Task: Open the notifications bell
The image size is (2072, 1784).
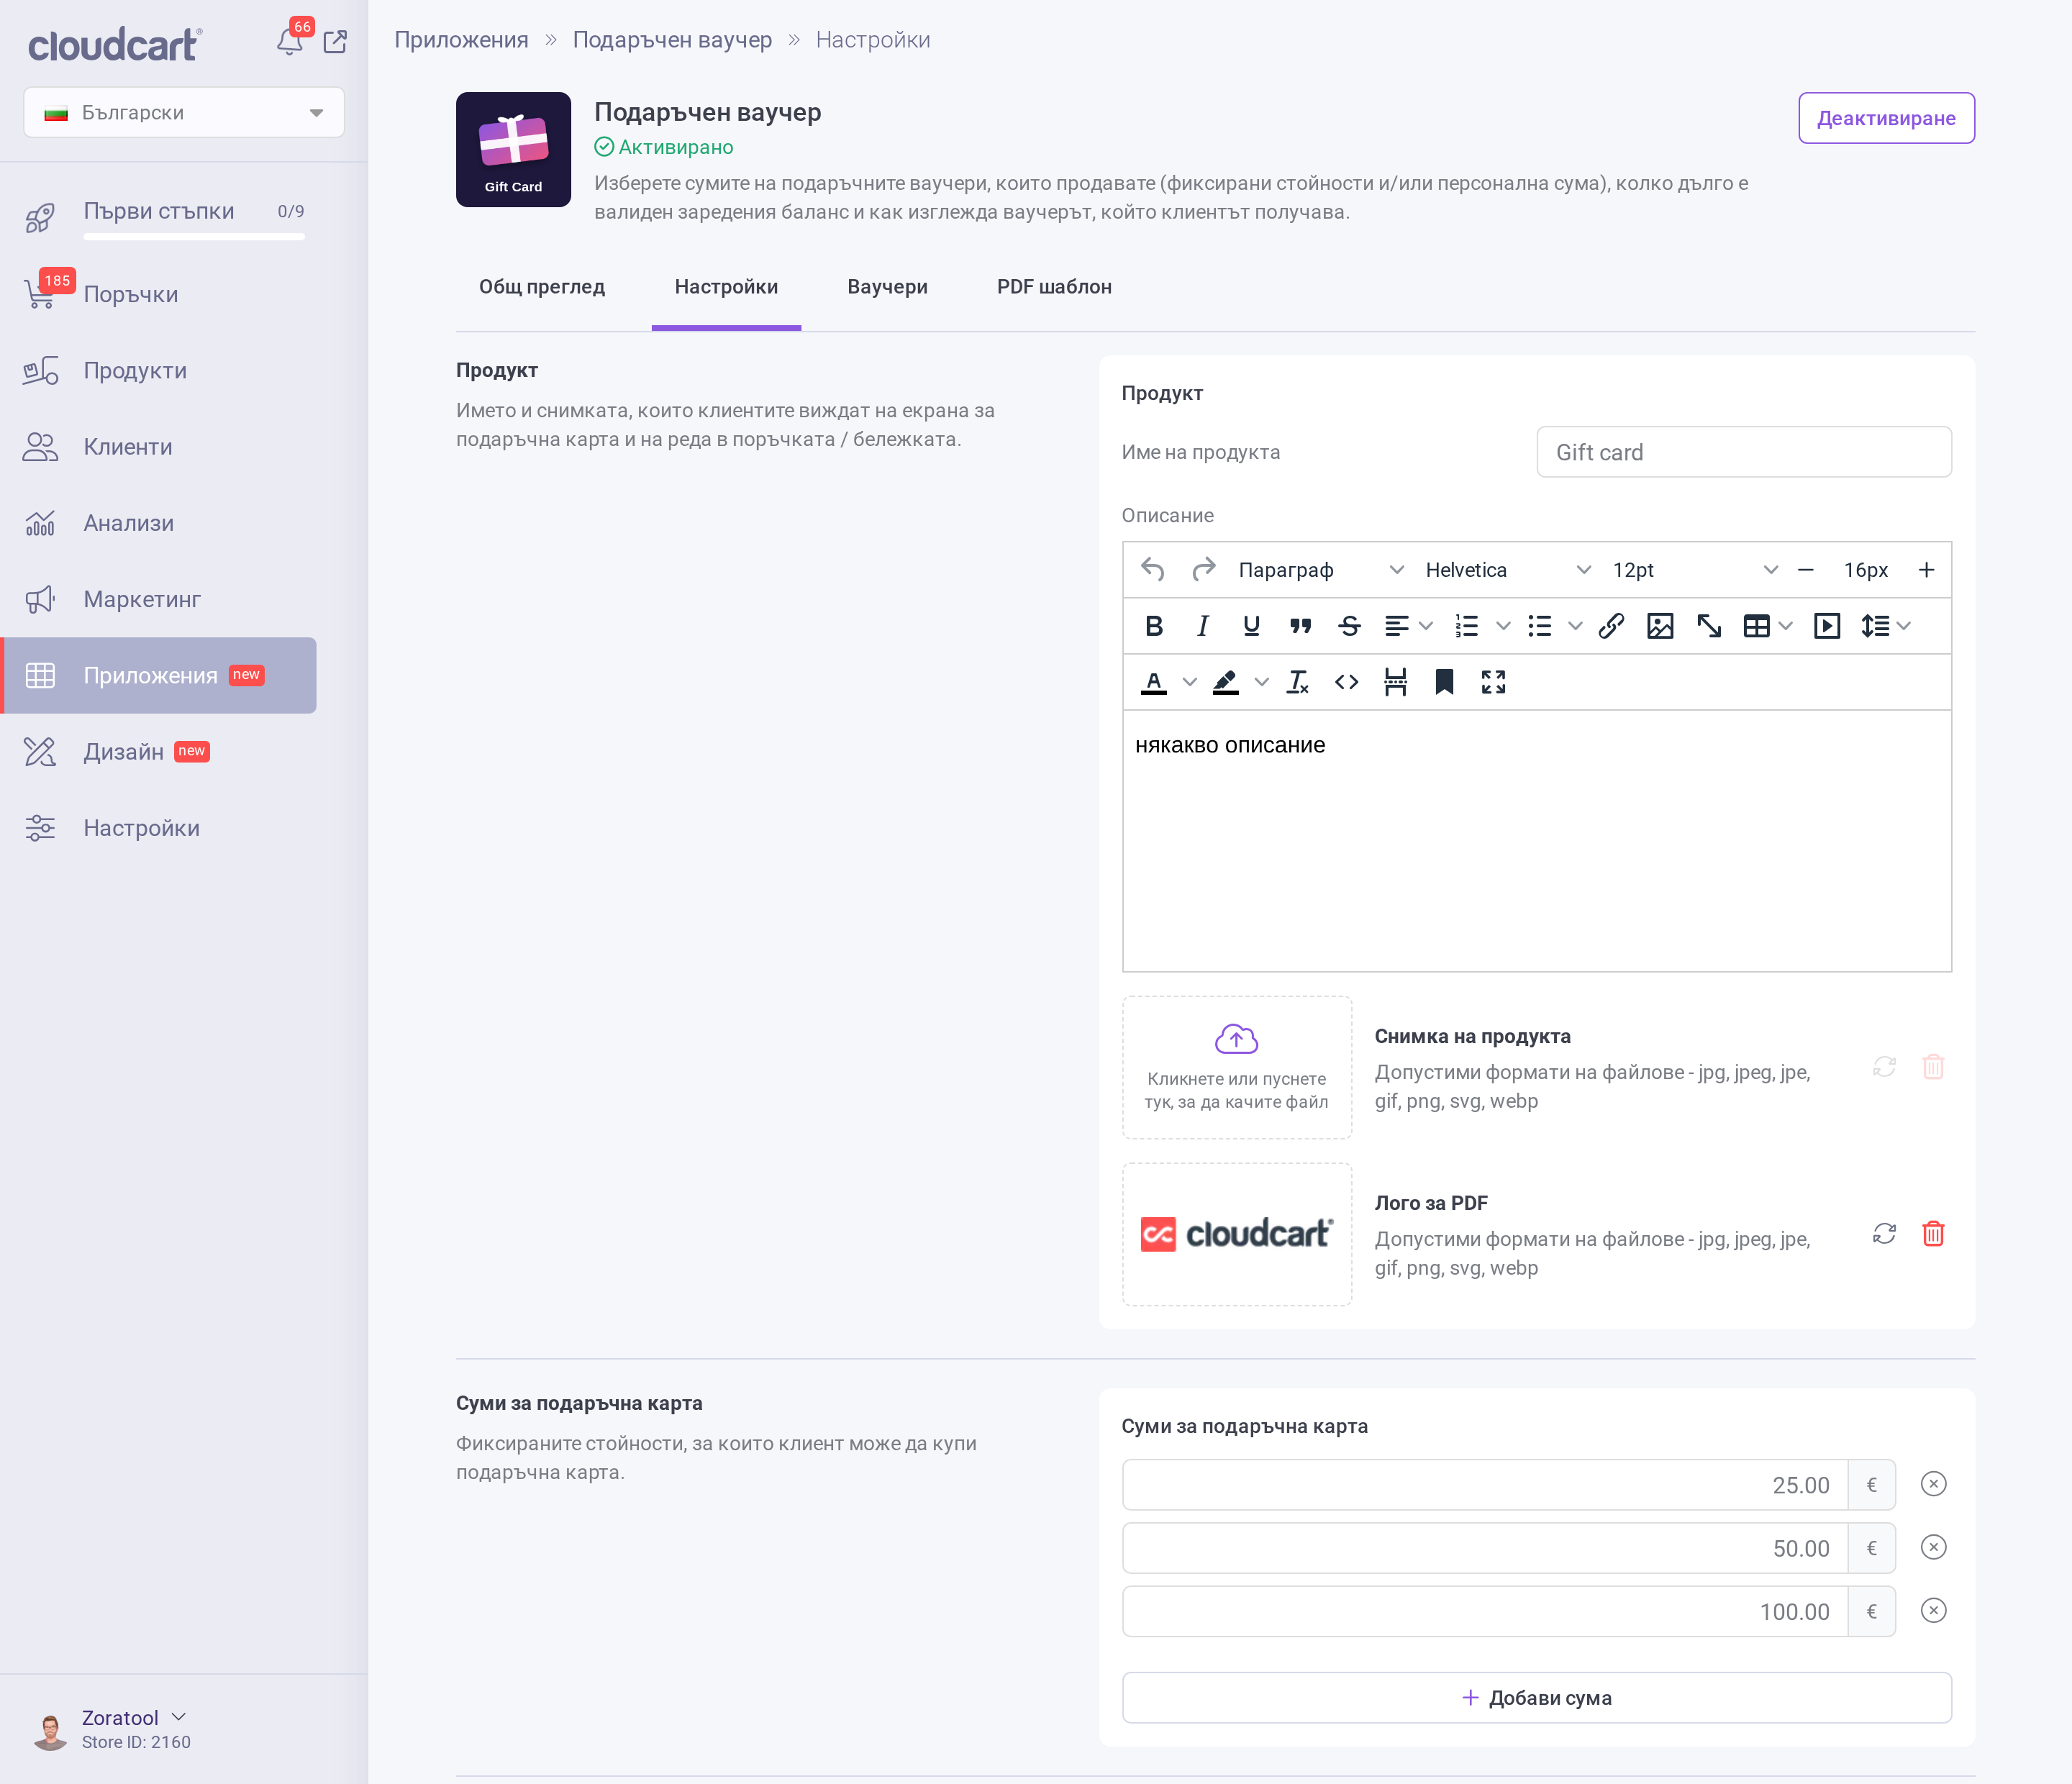Action: coord(290,42)
